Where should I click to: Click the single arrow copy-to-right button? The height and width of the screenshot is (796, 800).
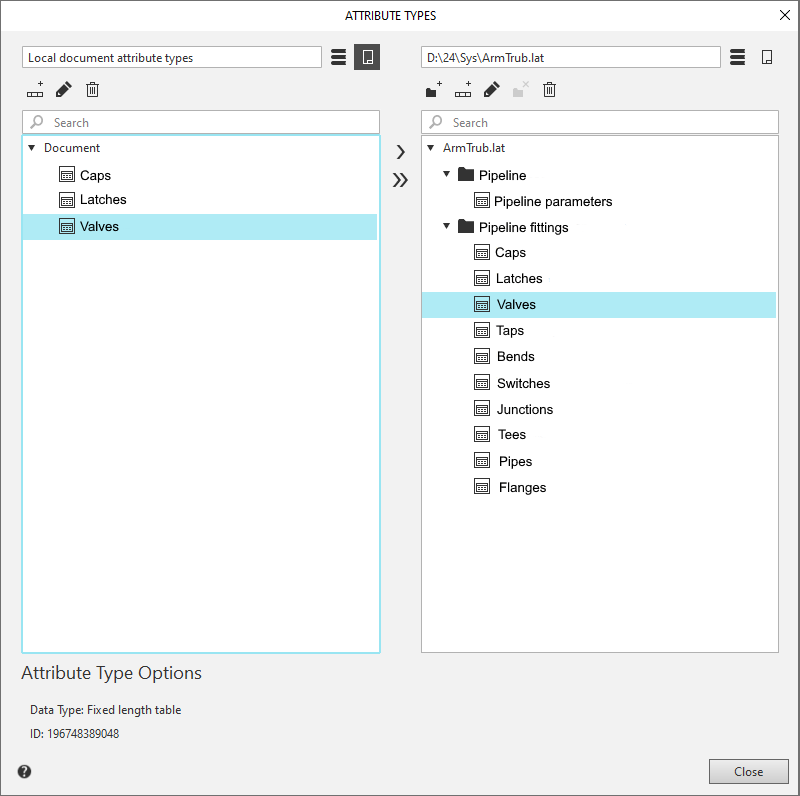400,153
